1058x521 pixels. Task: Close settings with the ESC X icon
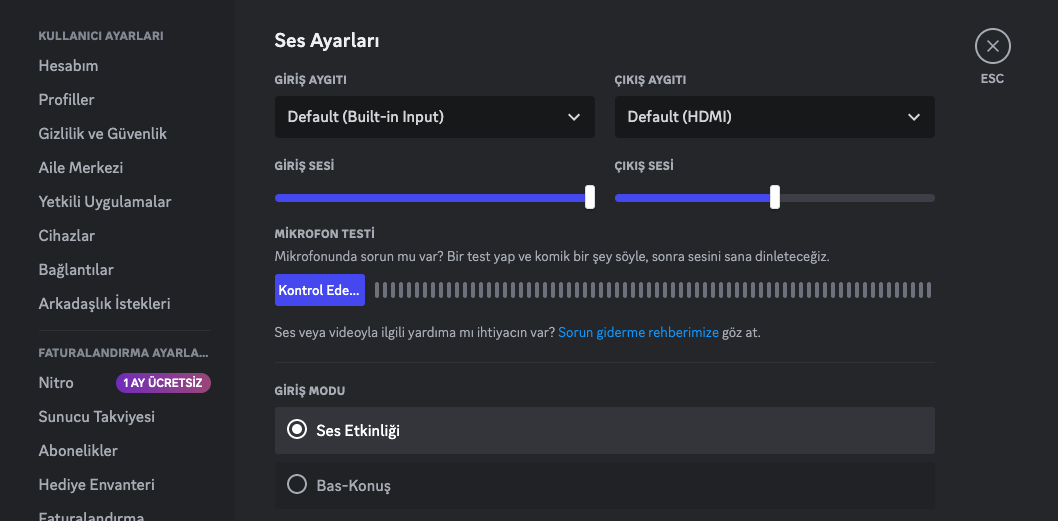(992, 46)
